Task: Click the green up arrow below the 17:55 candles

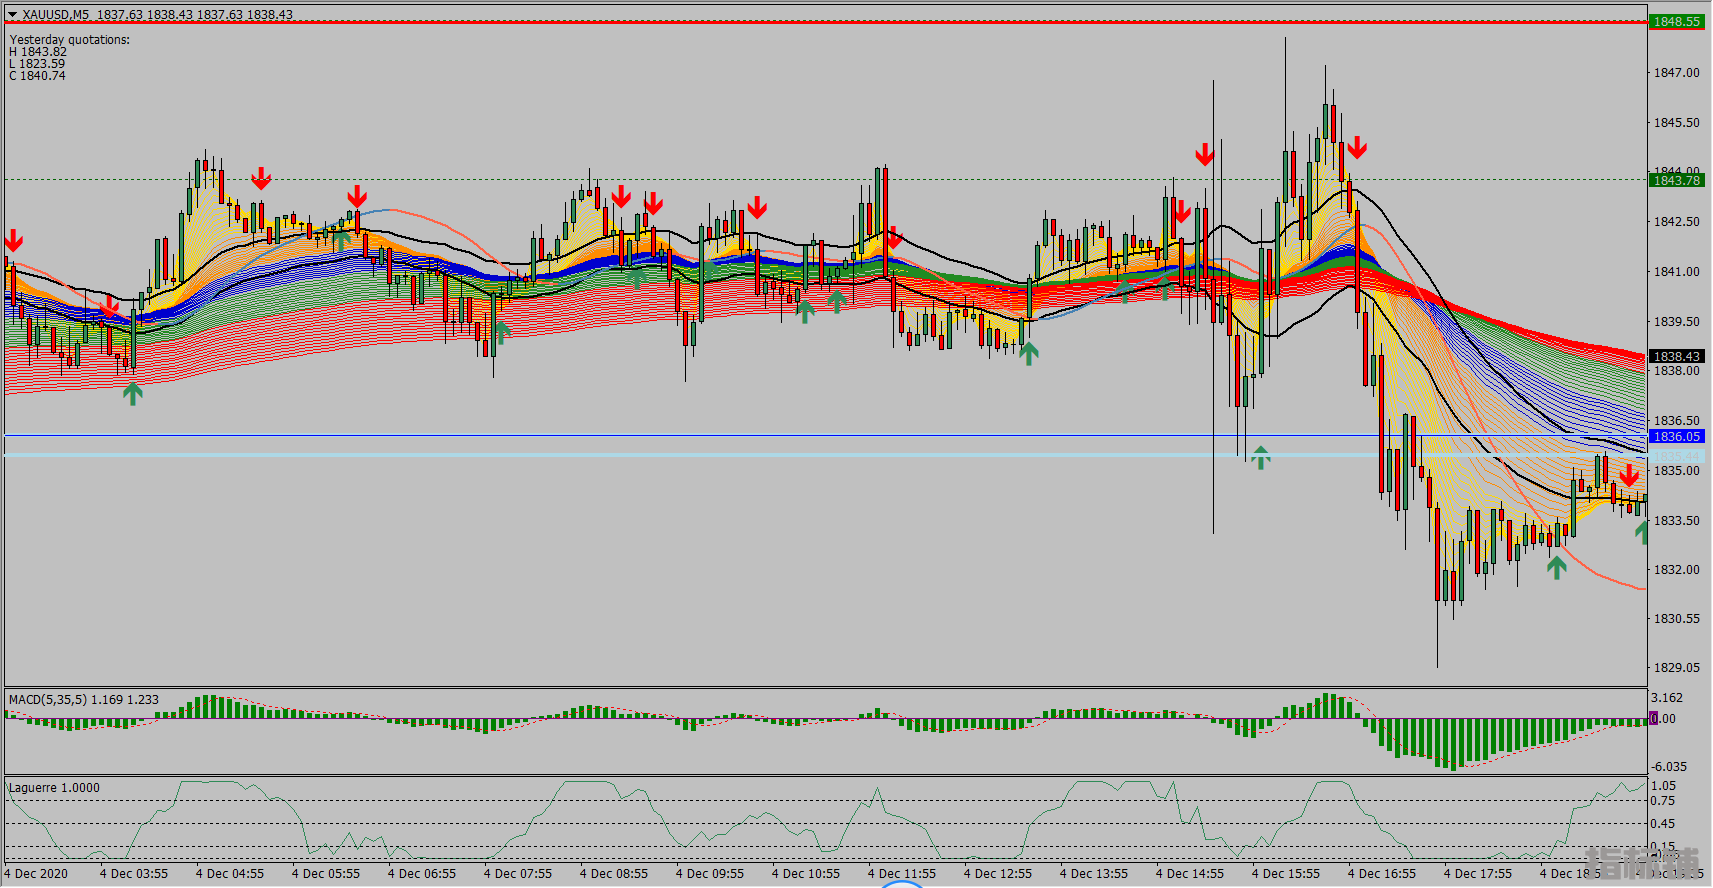Action: pos(1556,567)
